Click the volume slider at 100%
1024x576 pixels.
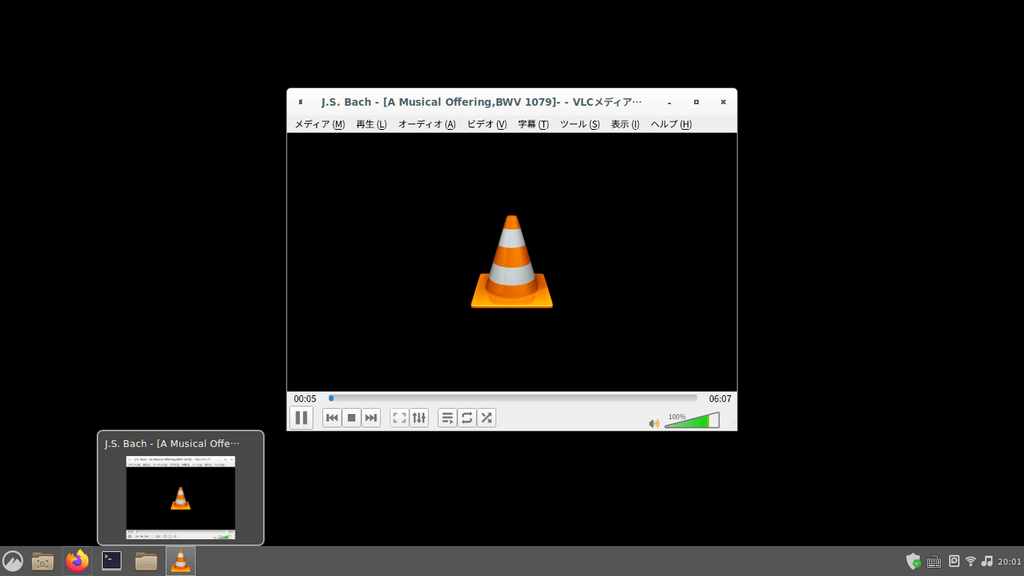[692, 421]
